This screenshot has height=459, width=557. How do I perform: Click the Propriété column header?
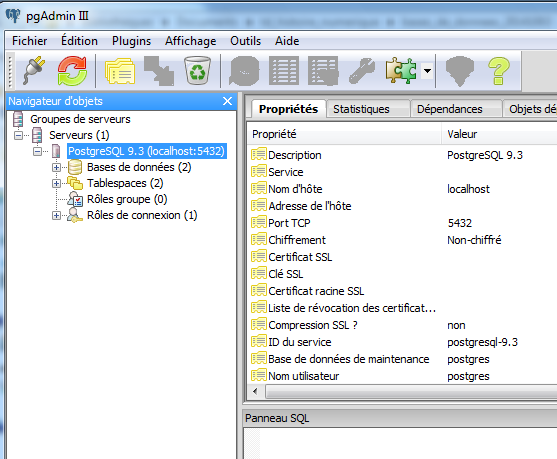point(344,134)
